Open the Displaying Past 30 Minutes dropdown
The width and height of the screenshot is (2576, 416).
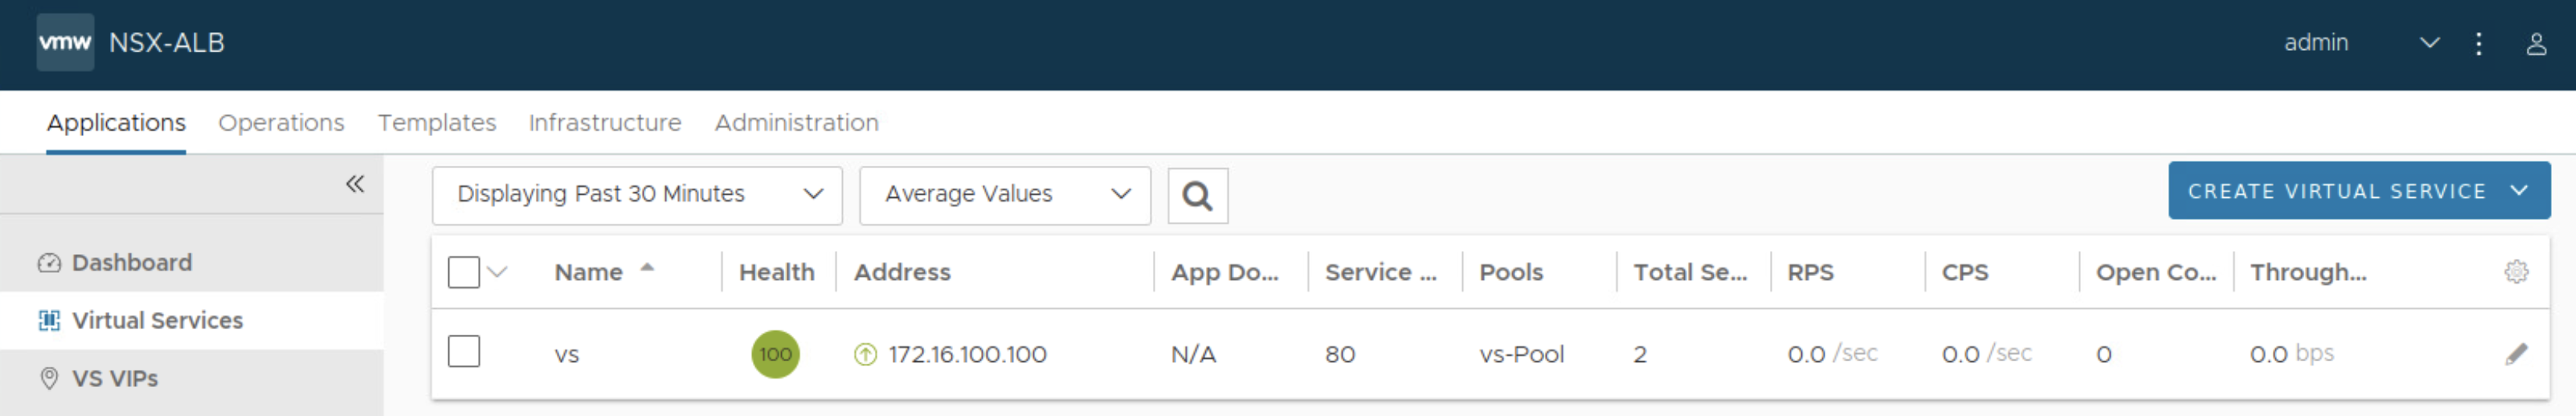pyautogui.click(x=637, y=195)
